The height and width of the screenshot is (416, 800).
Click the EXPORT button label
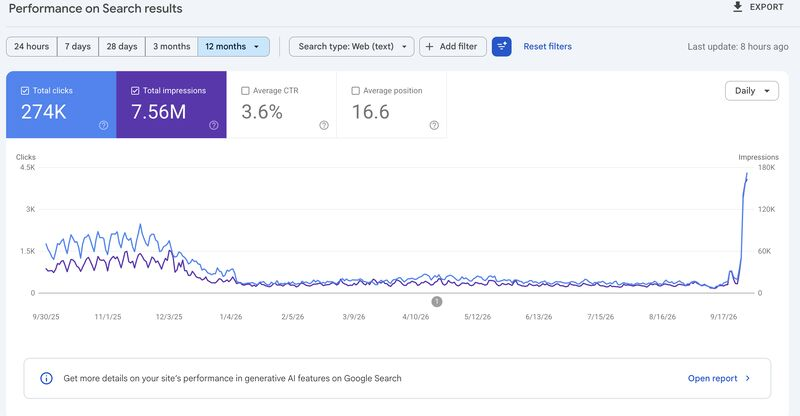tap(766, 7)
